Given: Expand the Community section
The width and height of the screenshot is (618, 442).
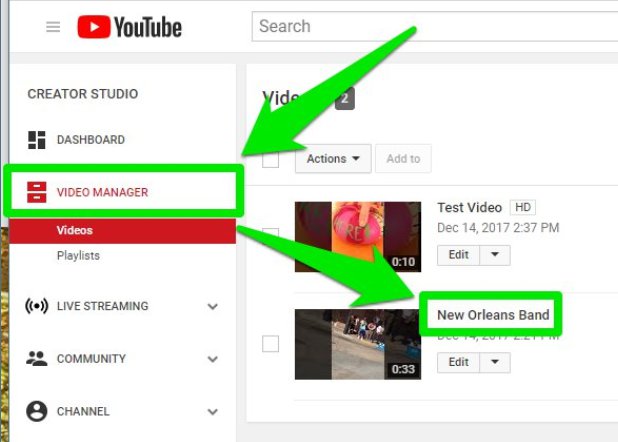Looking at the screenshot, I should point(213,359).
